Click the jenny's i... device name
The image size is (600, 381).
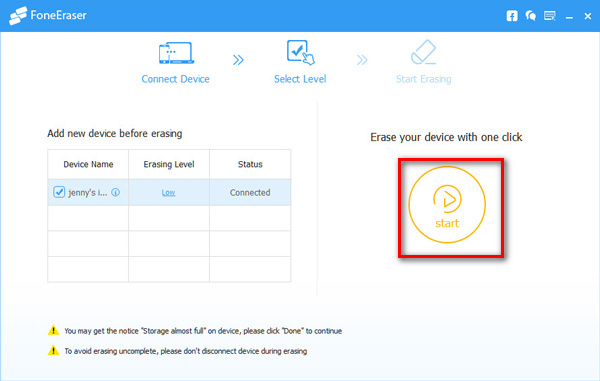pos(88,192)
